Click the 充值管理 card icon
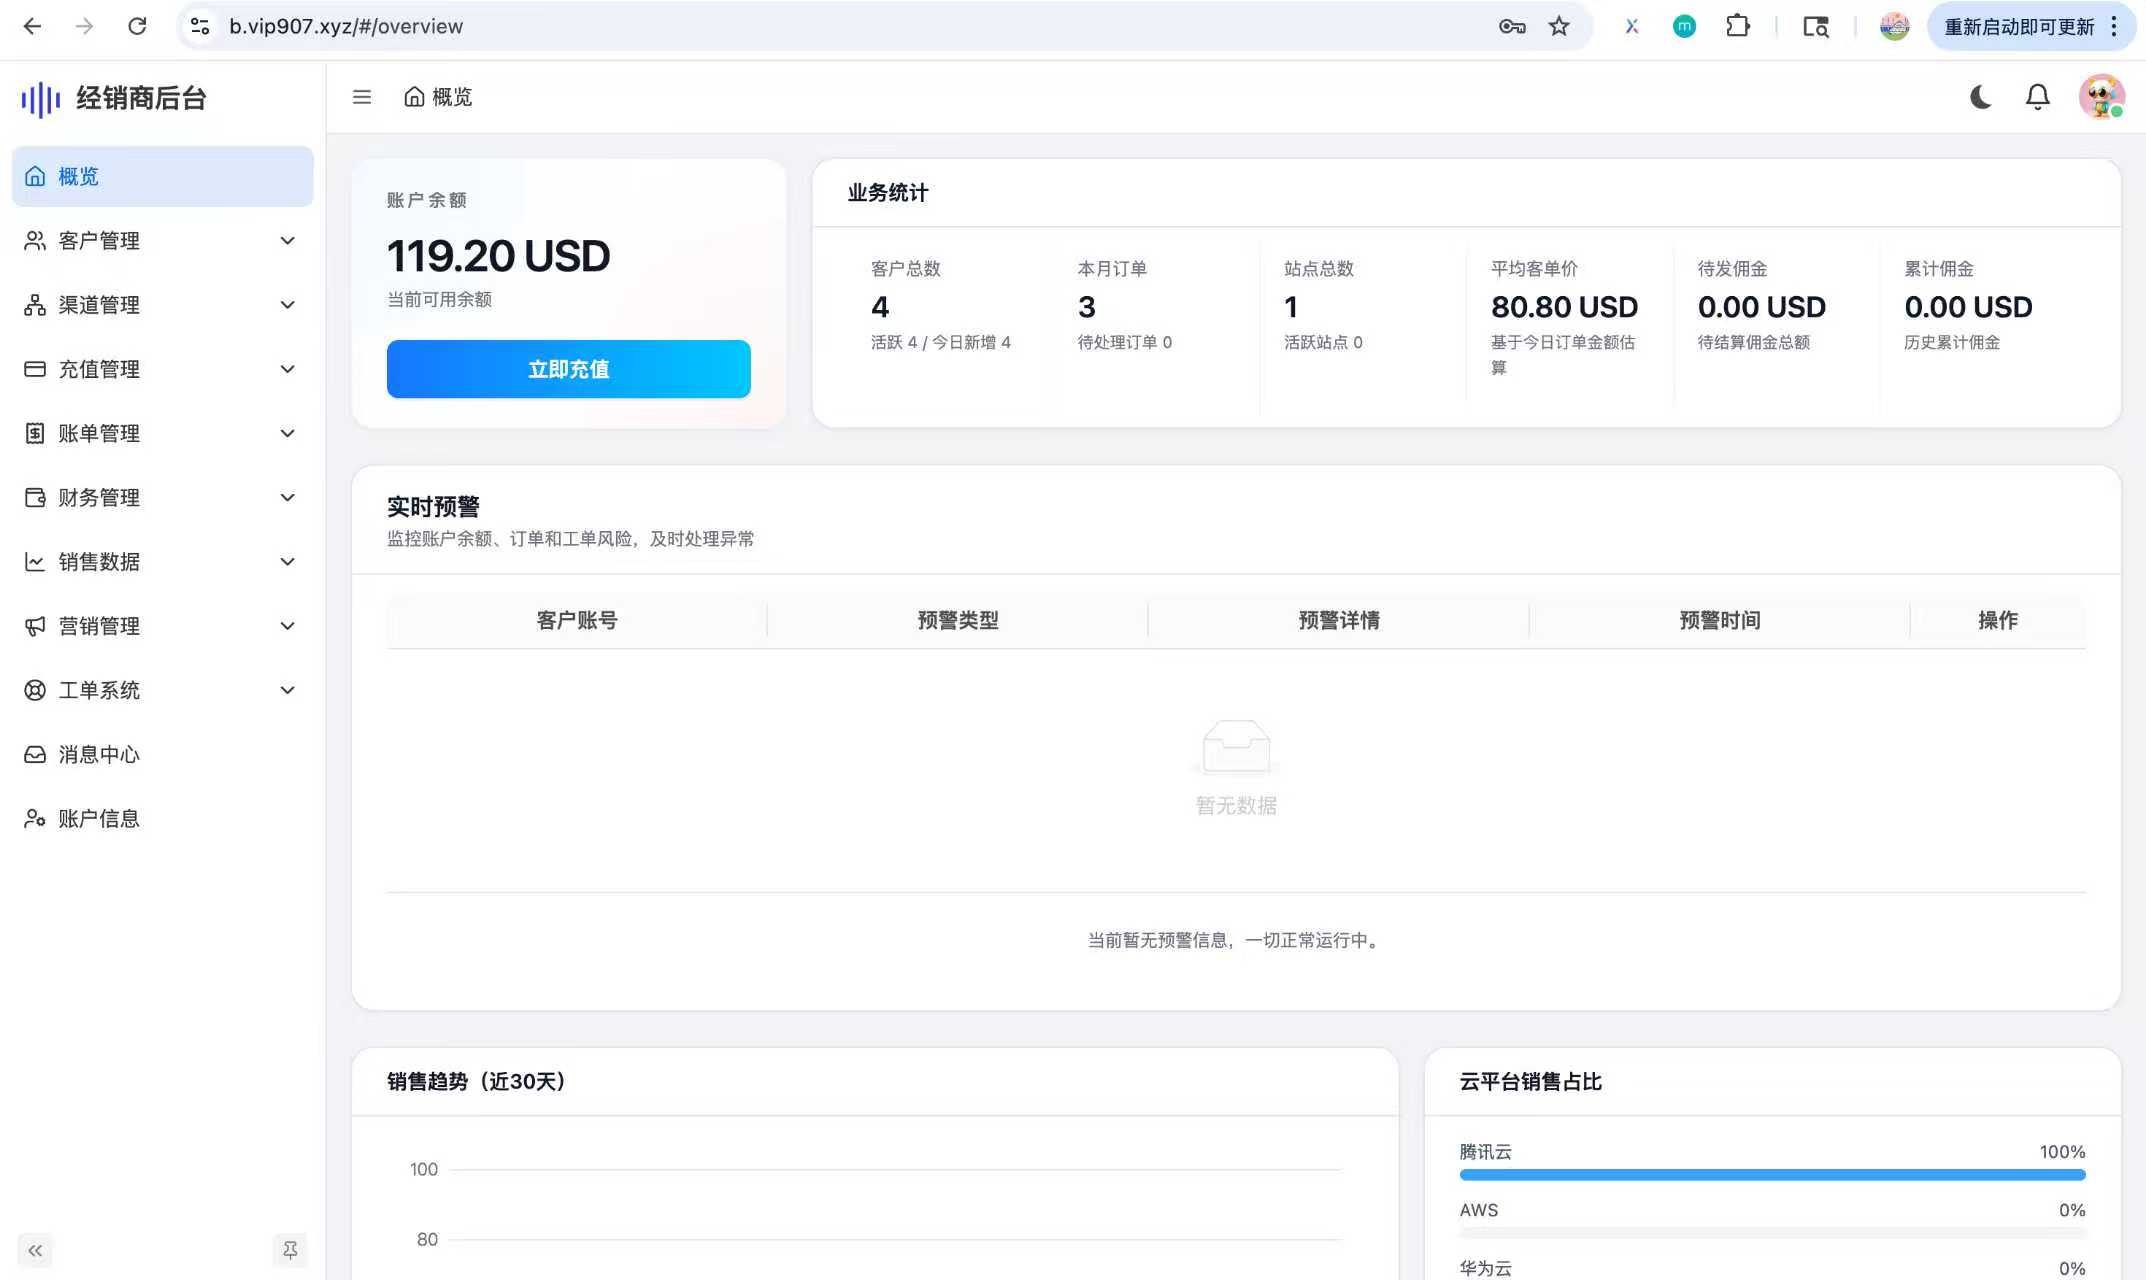This screenshot has width=2146, height=1280. [x=35, y=369]
